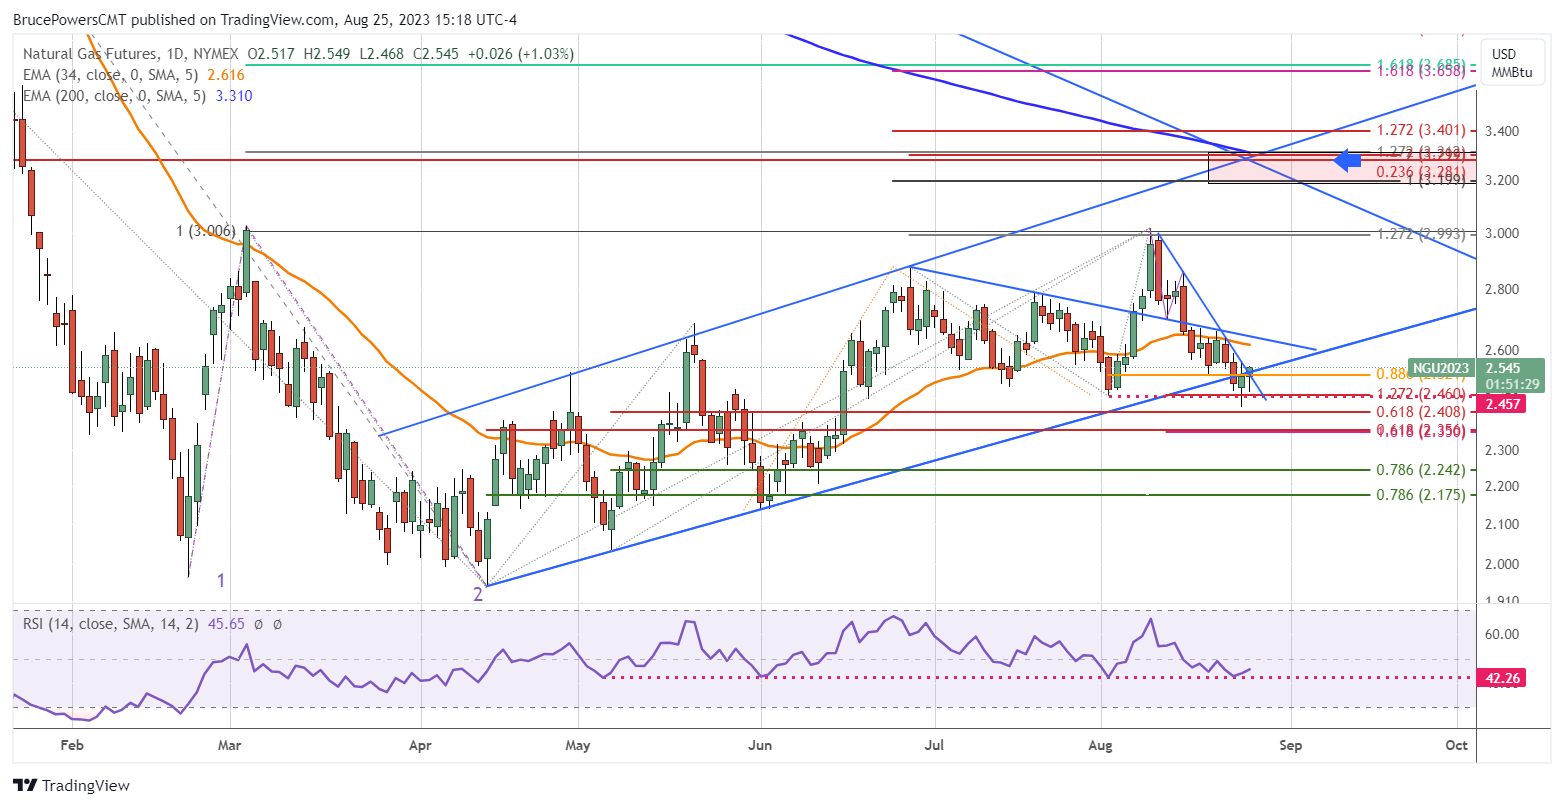This screenshot has height=807, width=1564.
Task: Click the Mar label on time axis
Action: [231, 745]
